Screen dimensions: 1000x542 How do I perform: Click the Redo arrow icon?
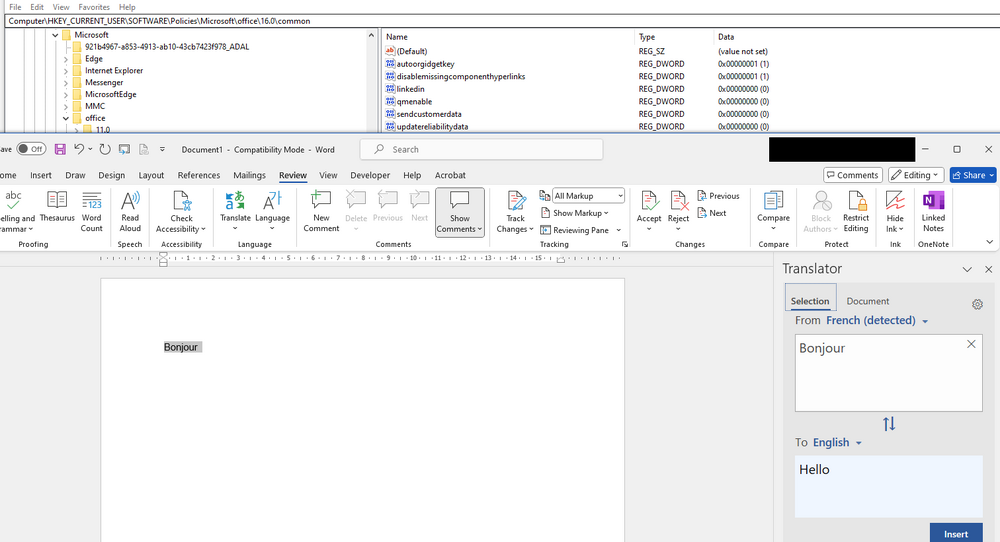click(x=105, y=149)
